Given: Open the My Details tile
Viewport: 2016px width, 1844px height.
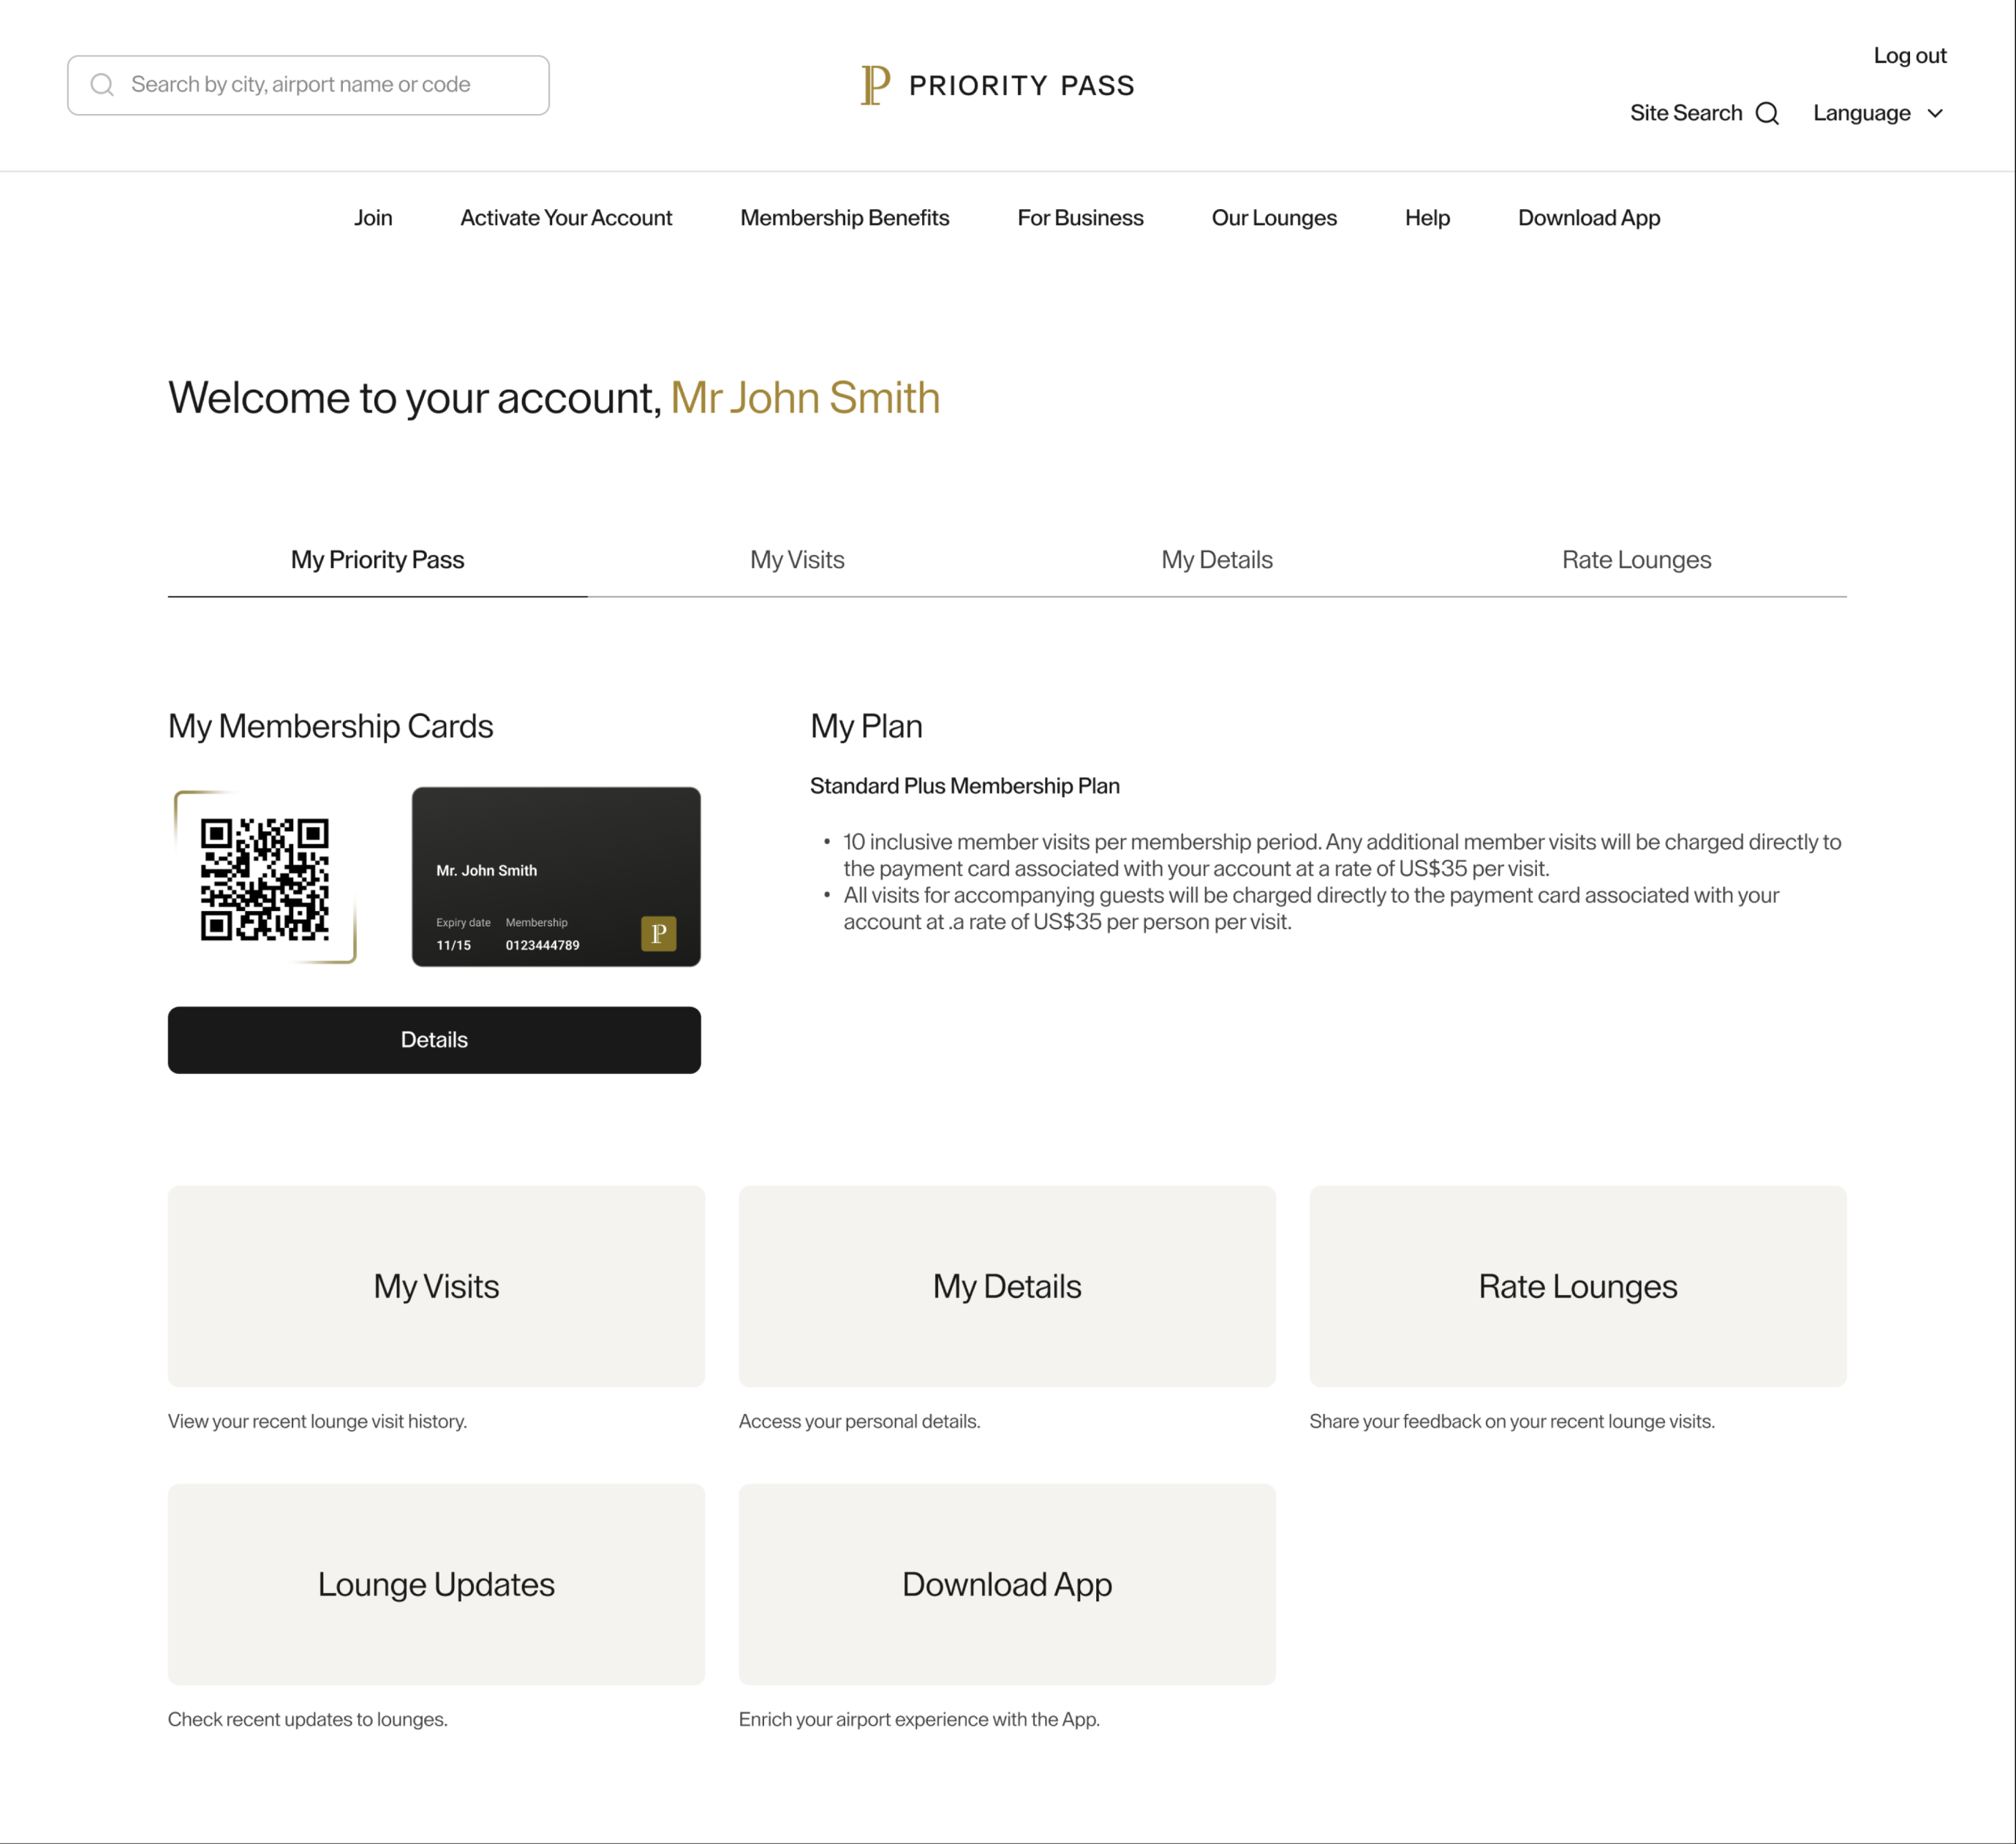Looking at the screenshot, I should pos(1007,1286).
